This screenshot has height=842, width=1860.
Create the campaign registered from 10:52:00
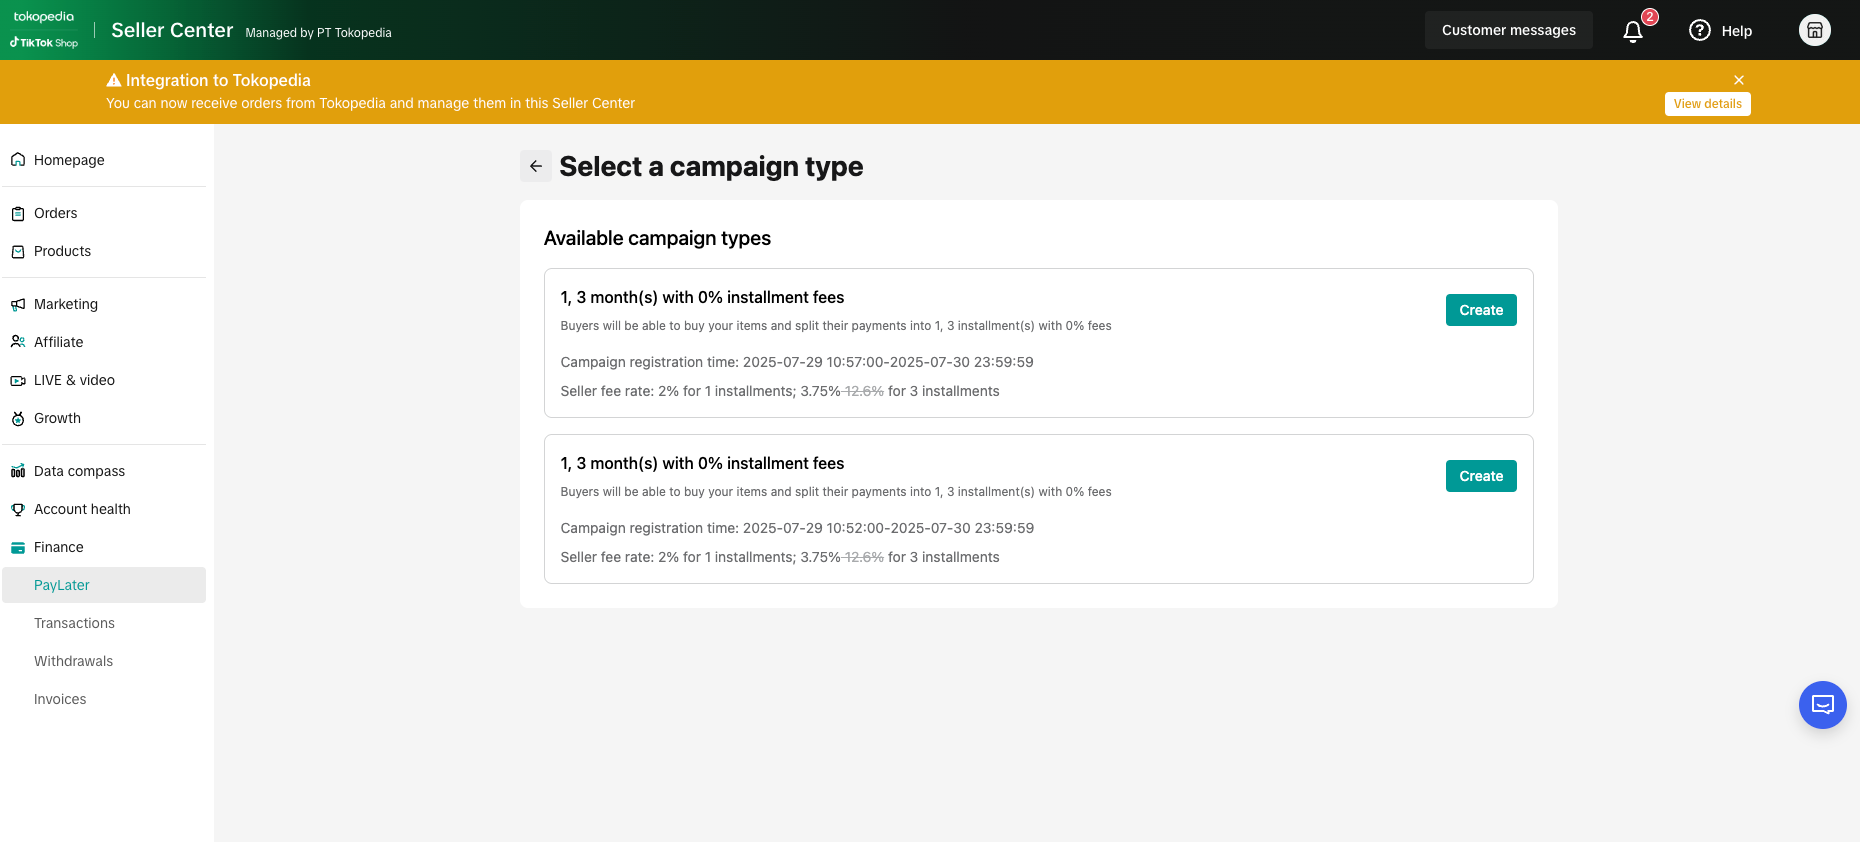click(x=1481, y=476)
